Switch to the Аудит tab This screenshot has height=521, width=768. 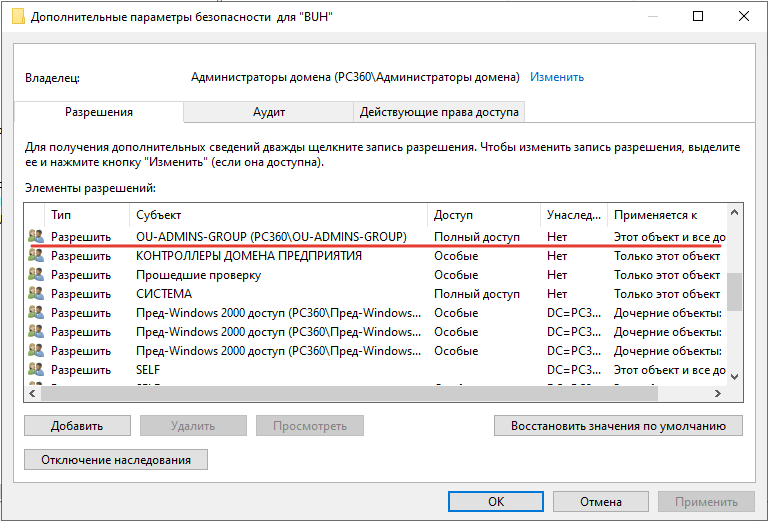click(269, 112)
